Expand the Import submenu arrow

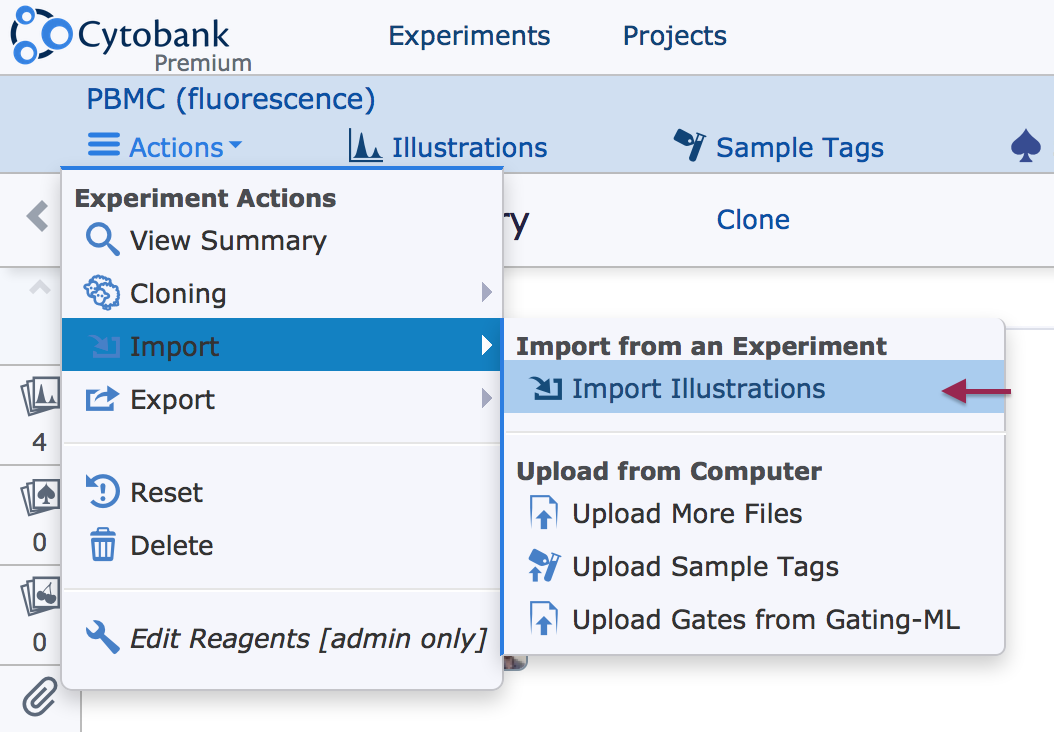[x=487, y=345]
